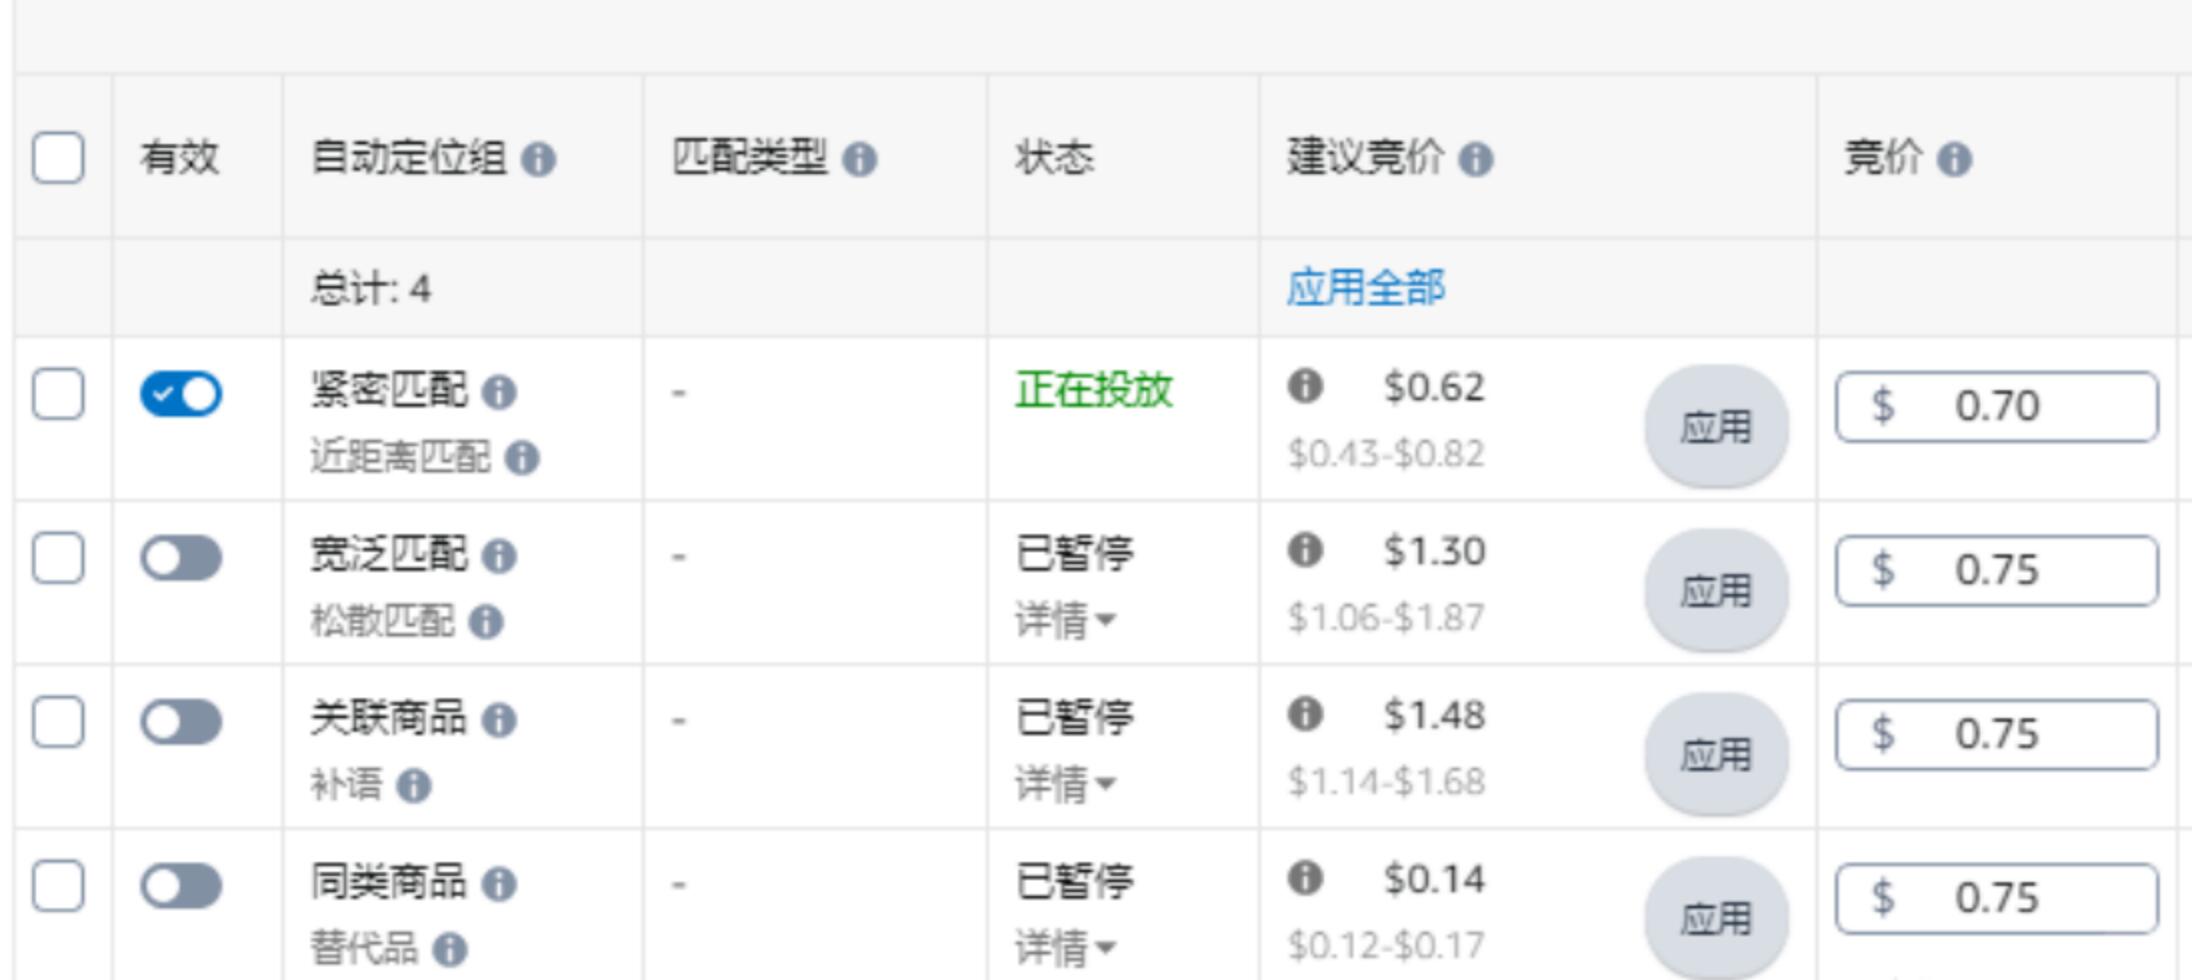Click info icon before $0.62 suggested bid
This screenshot has height=980, width=2192.
click(1305, 386)
